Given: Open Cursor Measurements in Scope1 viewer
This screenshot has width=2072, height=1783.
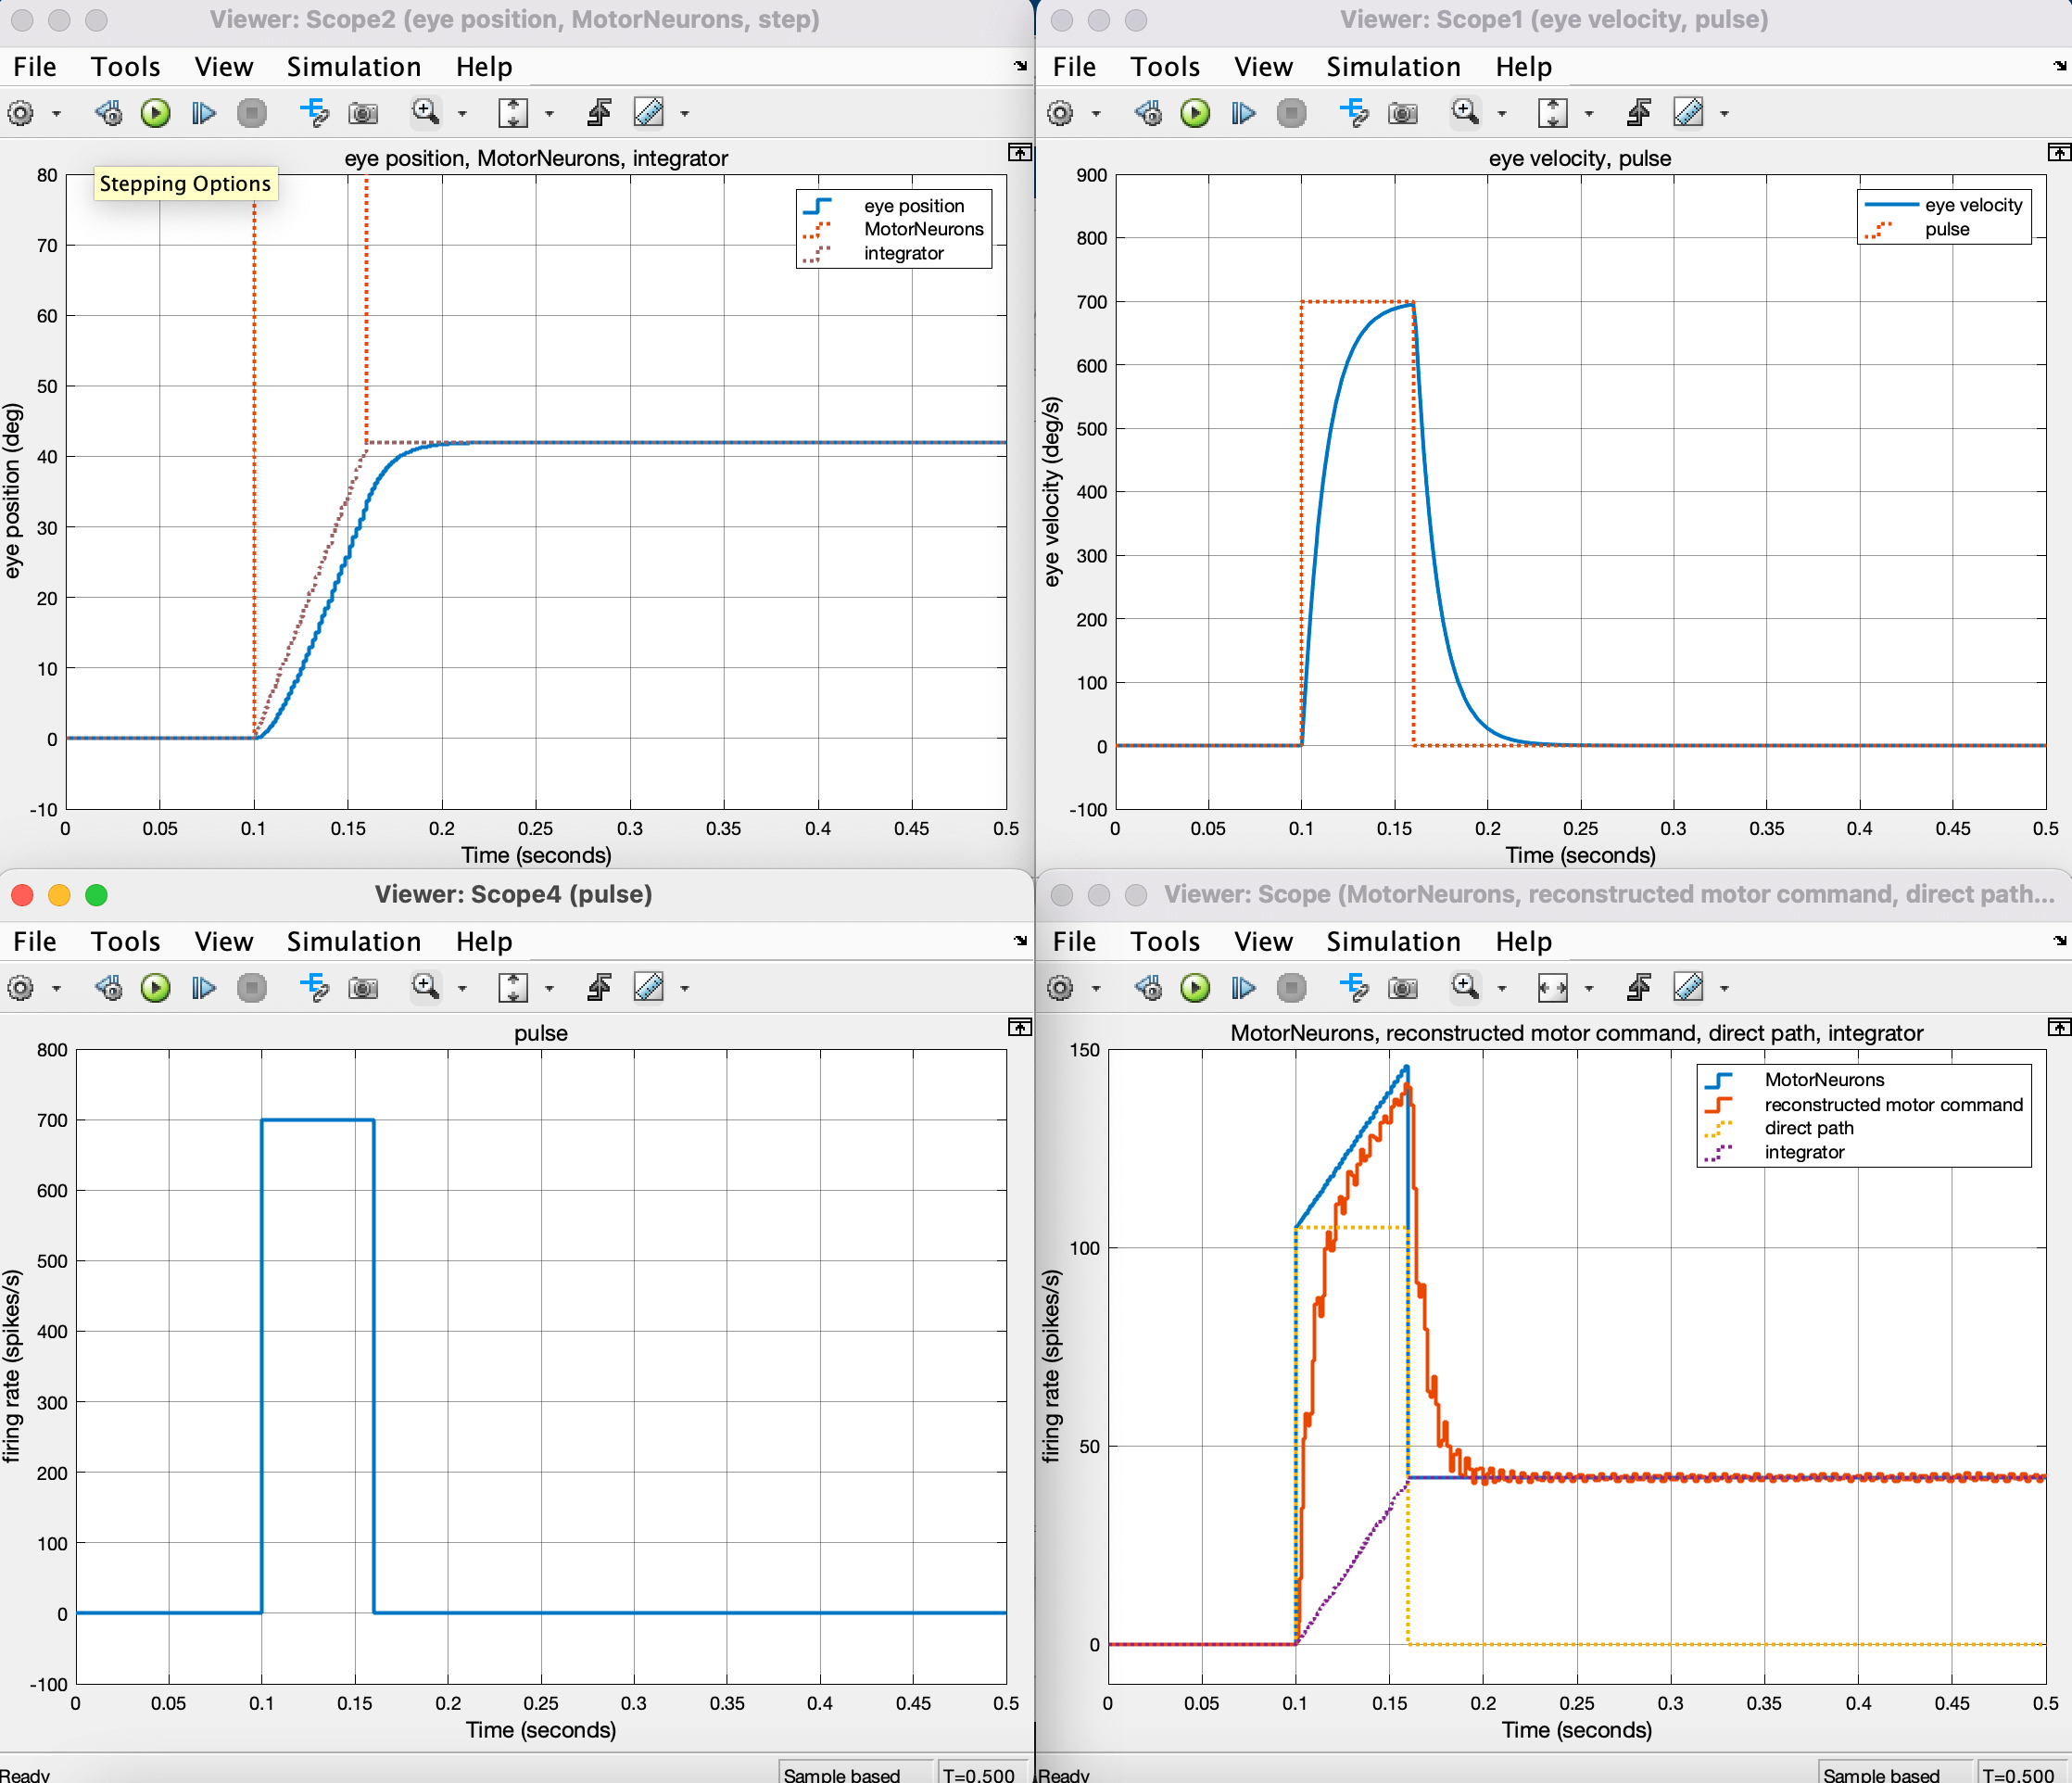Looking at the screenshot, I should point(1690,113).
